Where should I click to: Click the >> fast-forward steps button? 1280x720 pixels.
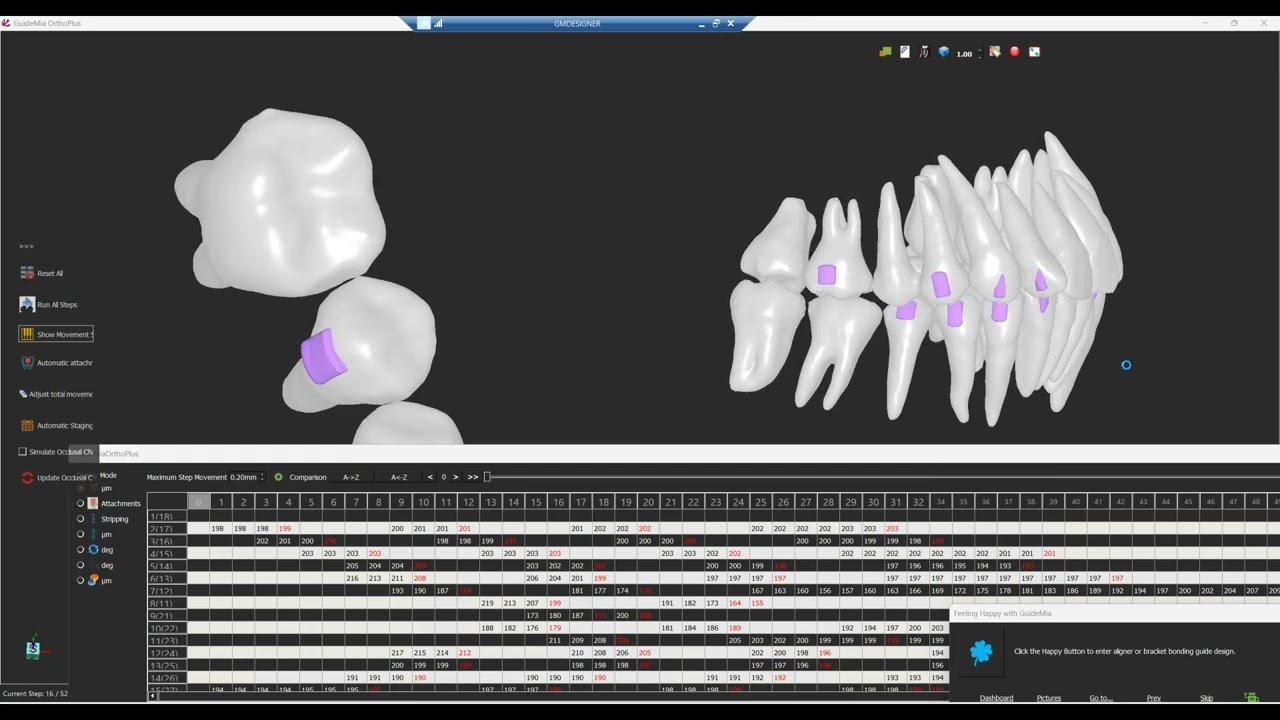click(473, 477)
